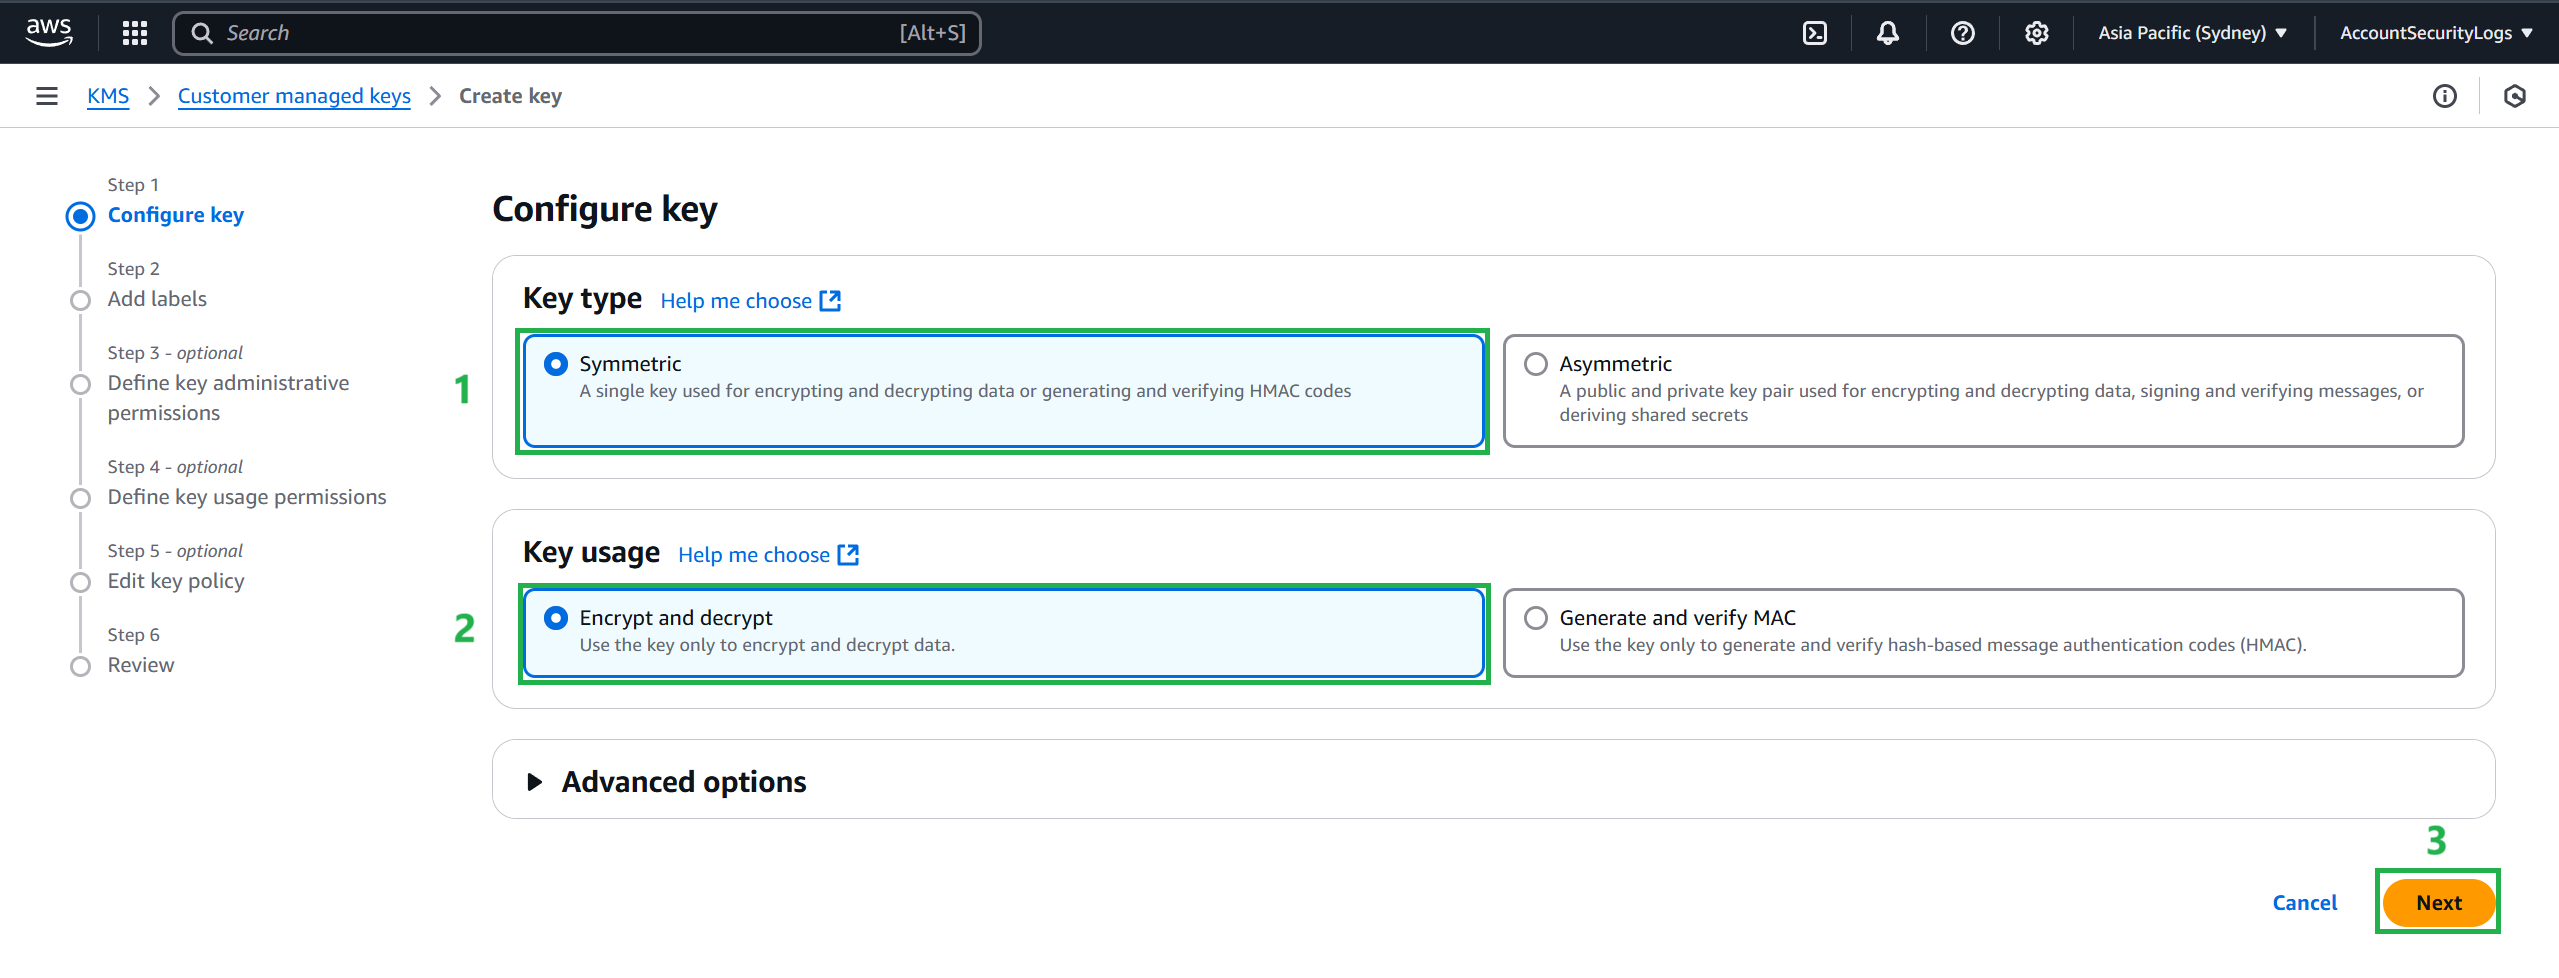Launch CloudShell from the top bar

[x=1814, y=33]
